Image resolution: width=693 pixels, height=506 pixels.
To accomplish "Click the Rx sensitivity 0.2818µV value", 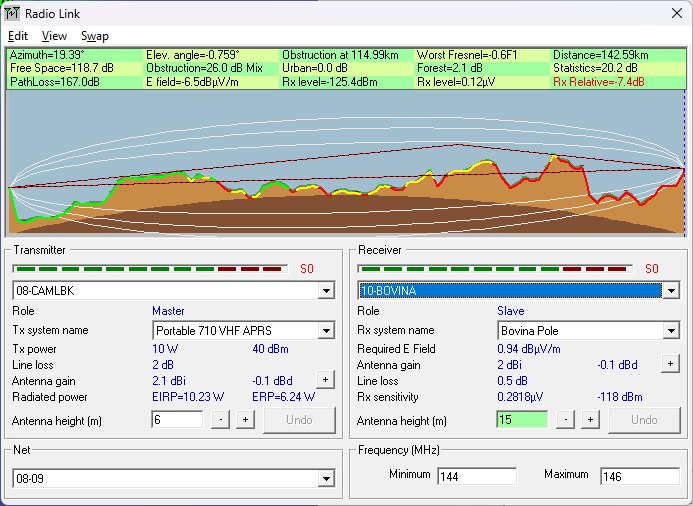I will (520, 396).
